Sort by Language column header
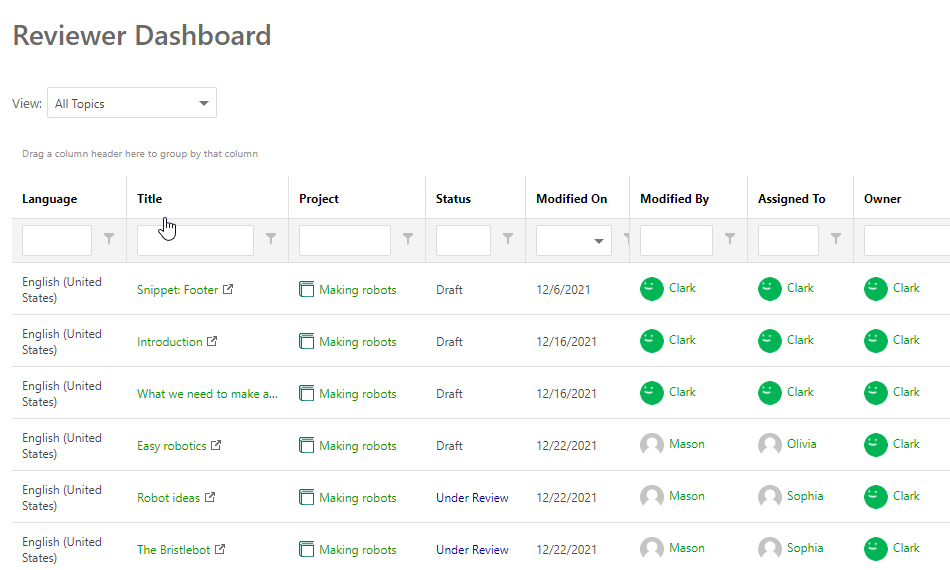 [x=50, y=199]
